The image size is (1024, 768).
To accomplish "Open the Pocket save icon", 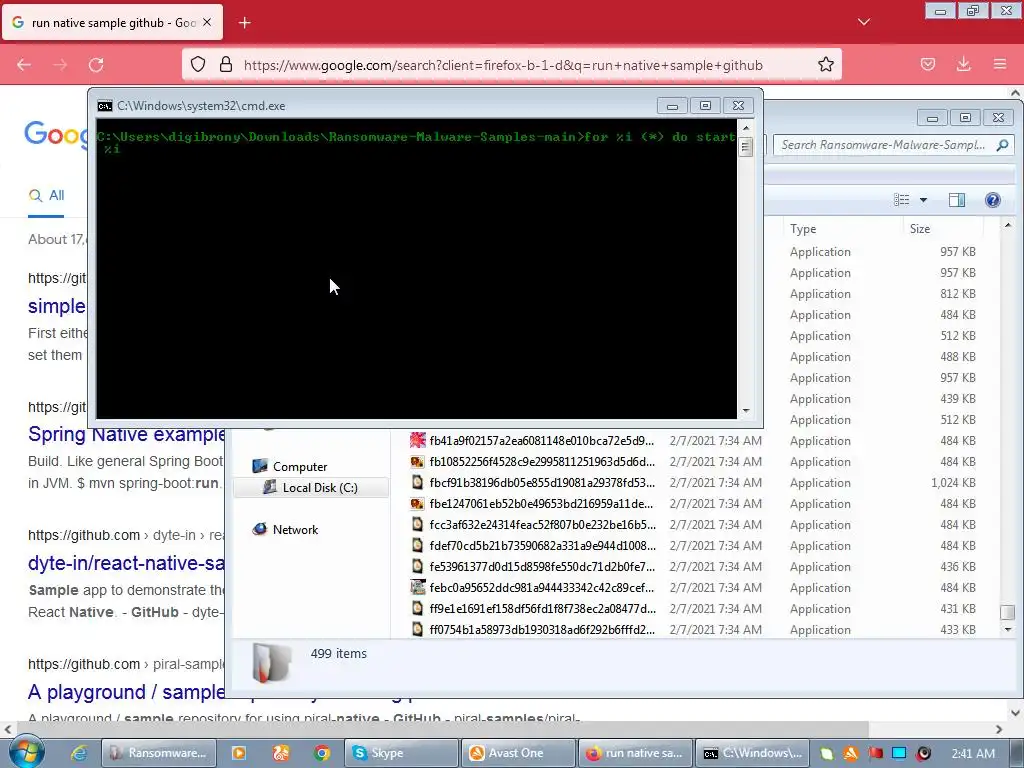I will (927, 64).
